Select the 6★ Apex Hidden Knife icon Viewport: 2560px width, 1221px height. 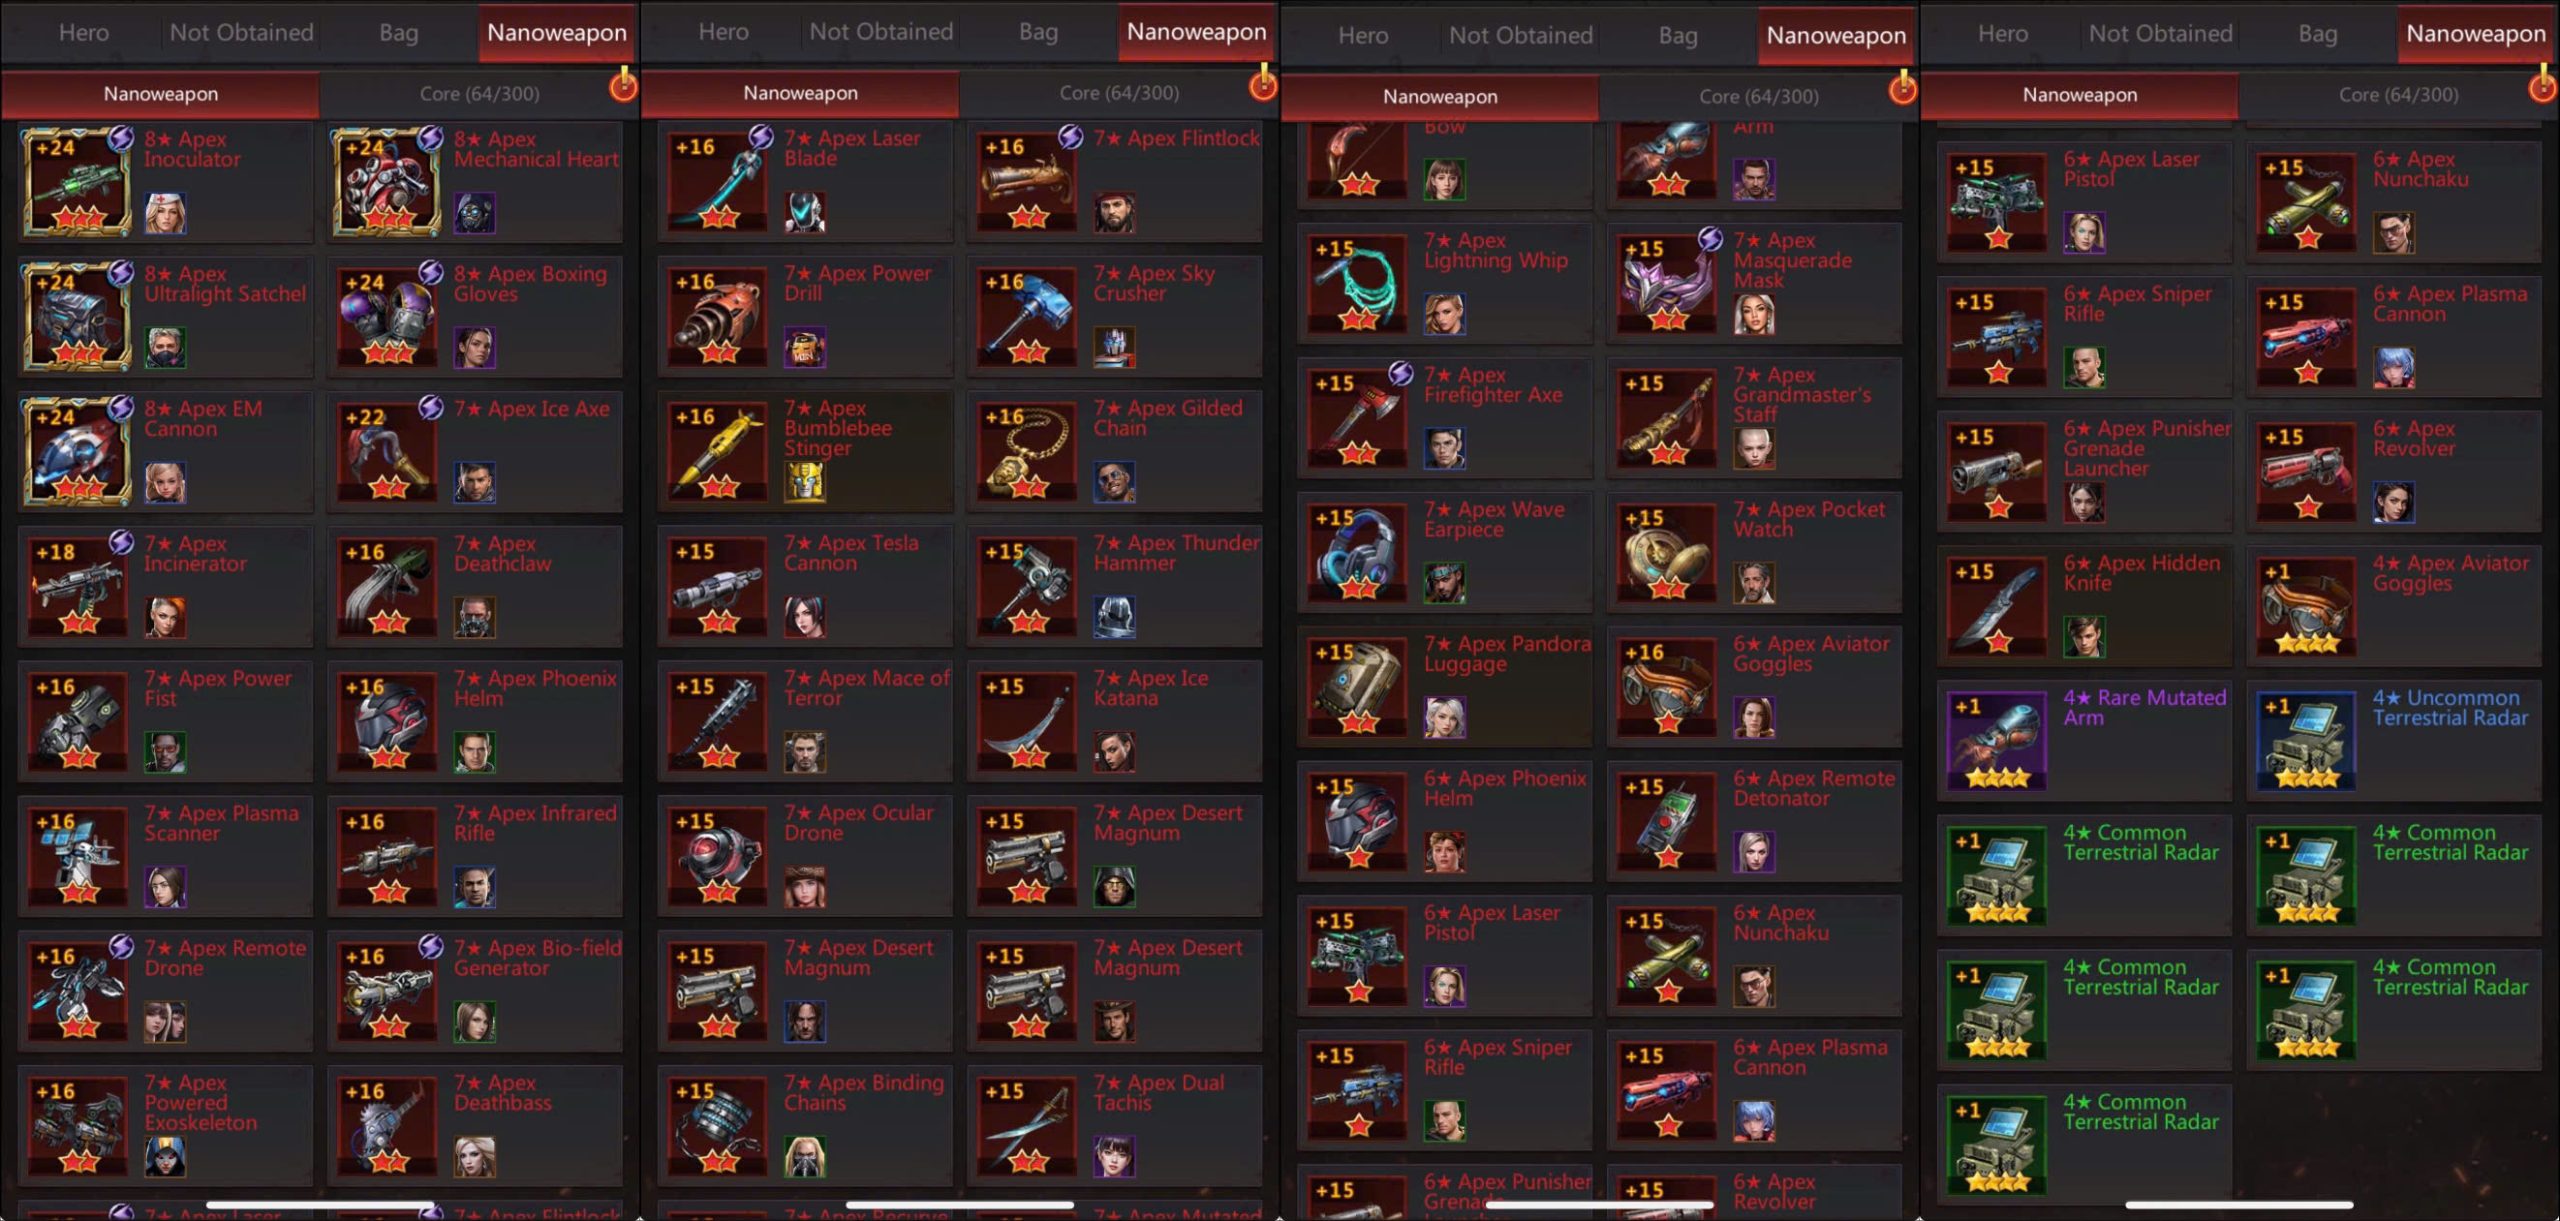[1997, 605]
